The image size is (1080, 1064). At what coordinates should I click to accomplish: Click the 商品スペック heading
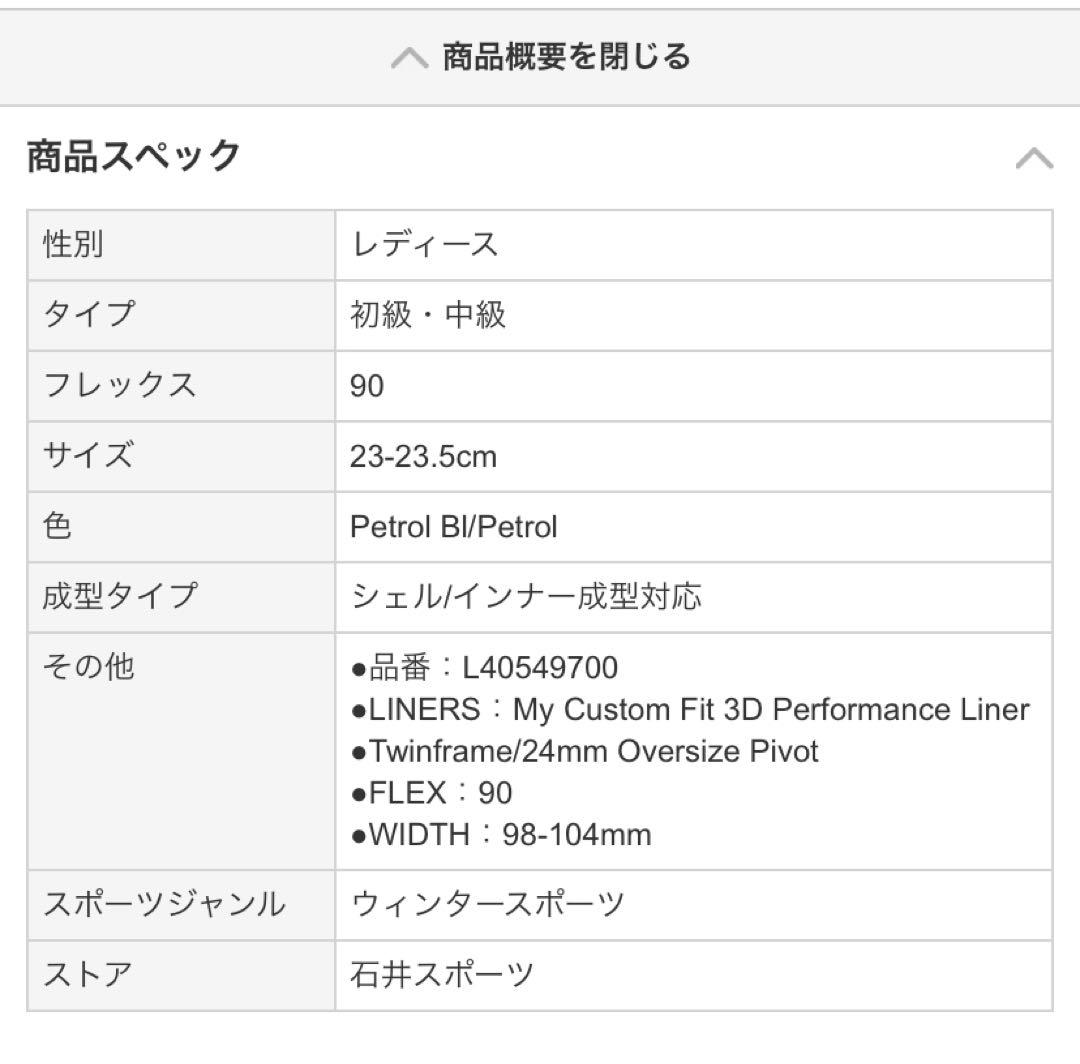[134, 157]
